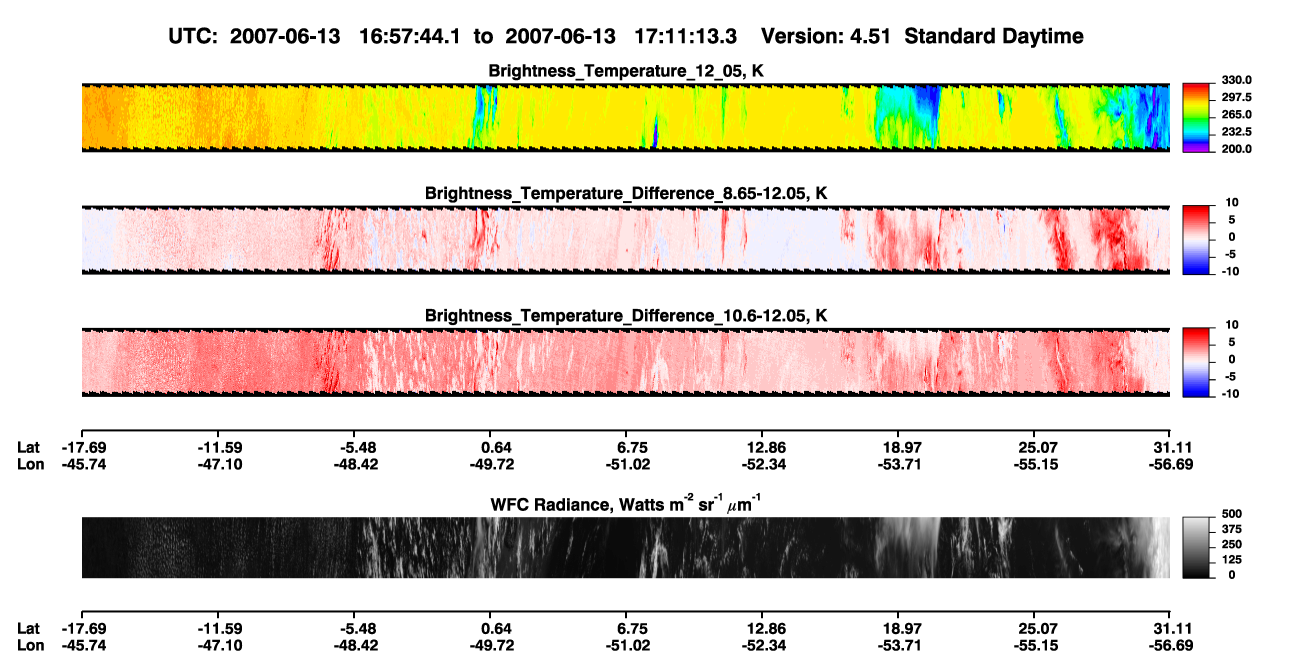This screenshot has width=1300, height=667.
Task: Click the -10 tick of 8.65-12.05 color bar
Action: tap(1229, 271)
